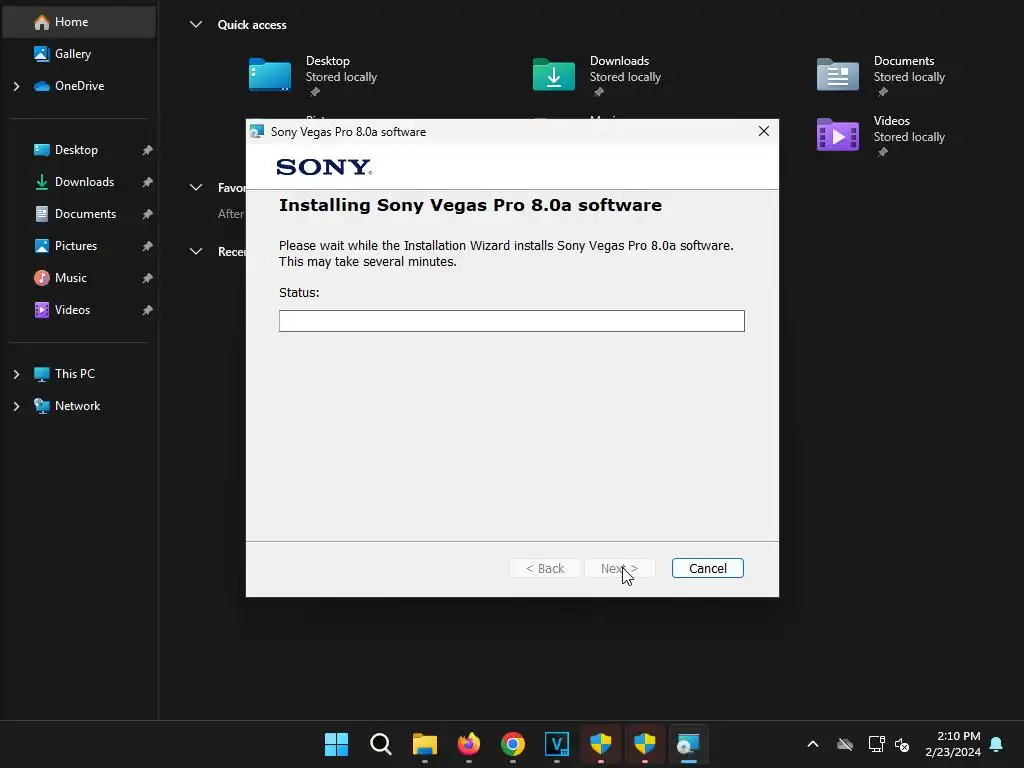
Task: Open the first shield icon on taskbar
Action: point(600,744)
